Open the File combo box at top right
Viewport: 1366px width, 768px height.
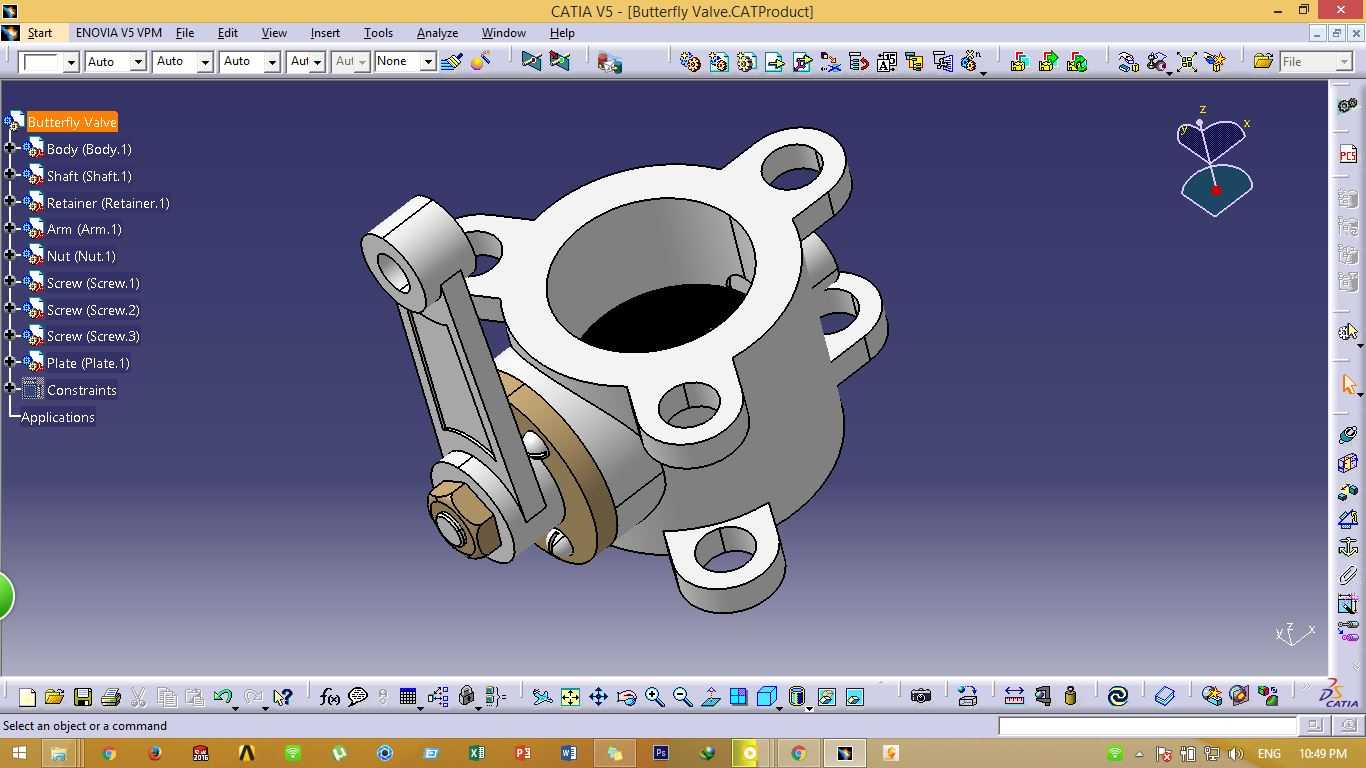[x=1316, y=62]
